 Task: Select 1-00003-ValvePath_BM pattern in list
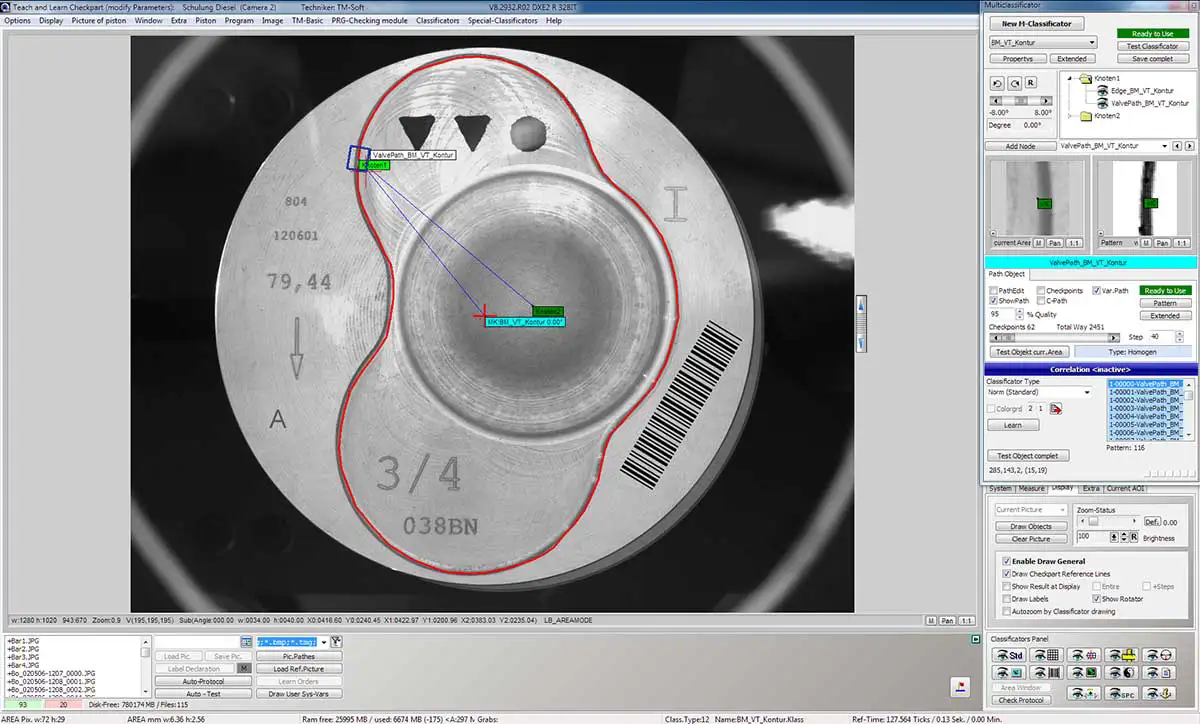click(1145, 408)
